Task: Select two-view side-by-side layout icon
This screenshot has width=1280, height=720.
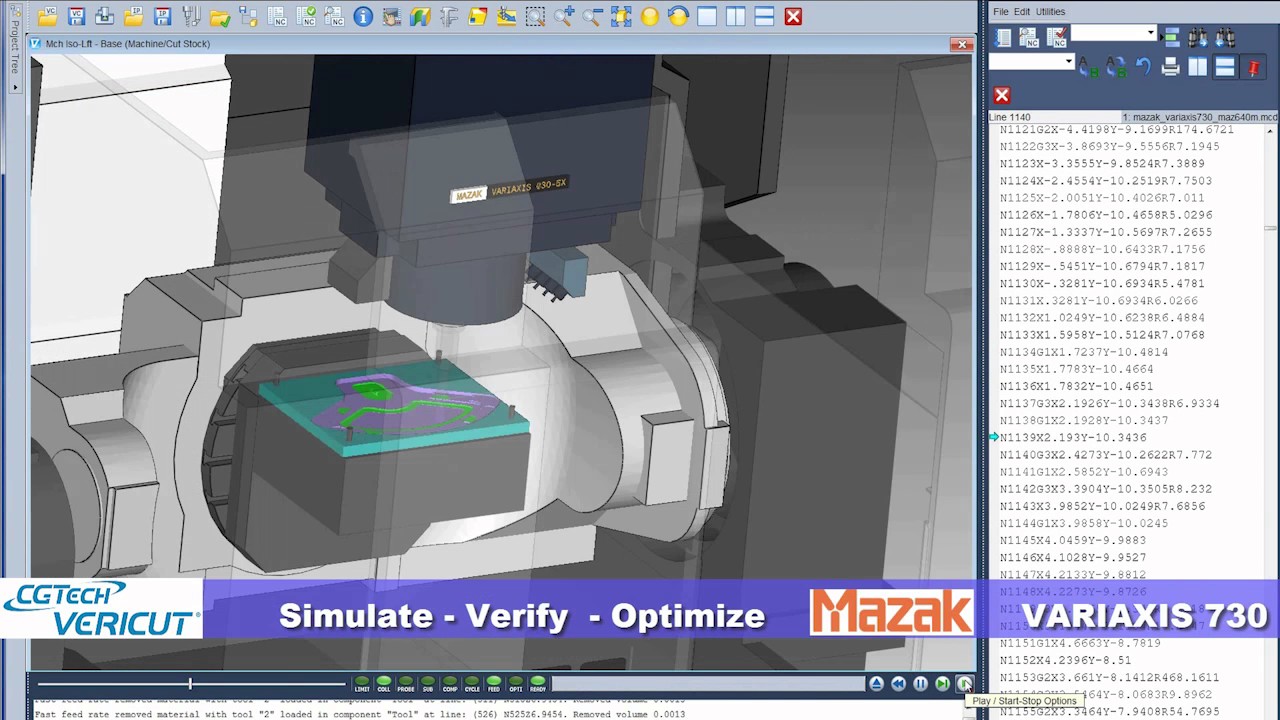Action: (735, 16)
